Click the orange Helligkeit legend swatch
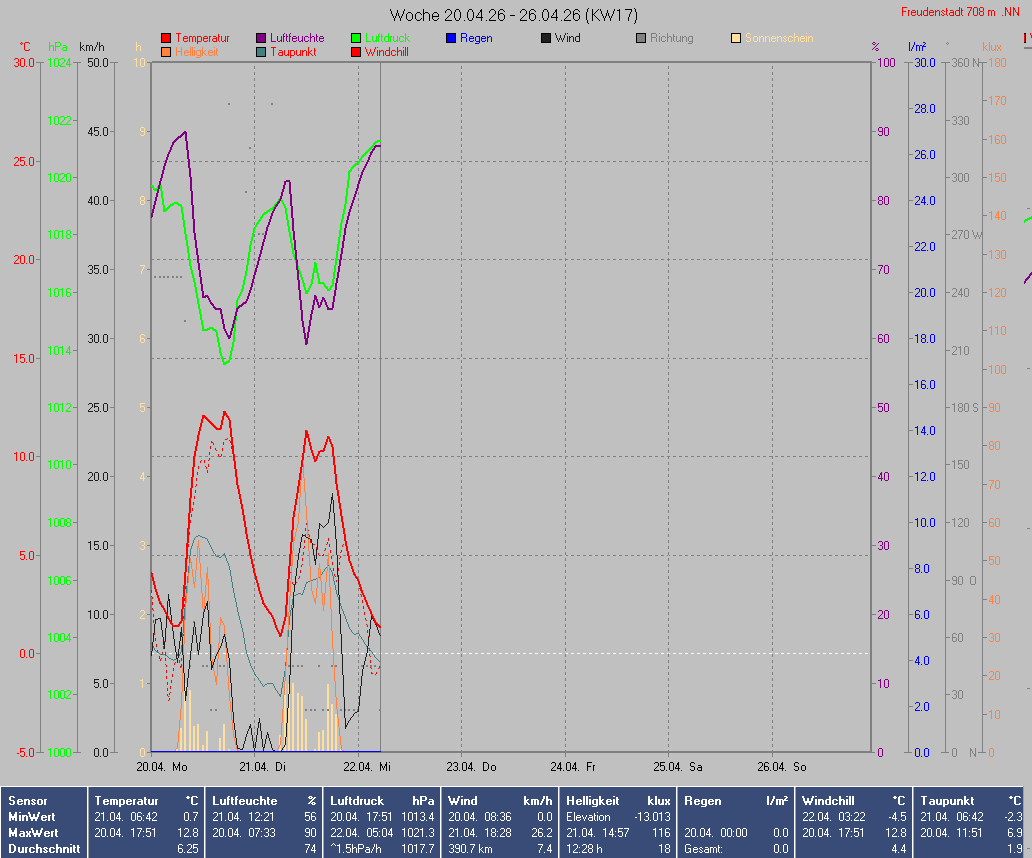Screen dimensions: 1032x858 (166, 52)
